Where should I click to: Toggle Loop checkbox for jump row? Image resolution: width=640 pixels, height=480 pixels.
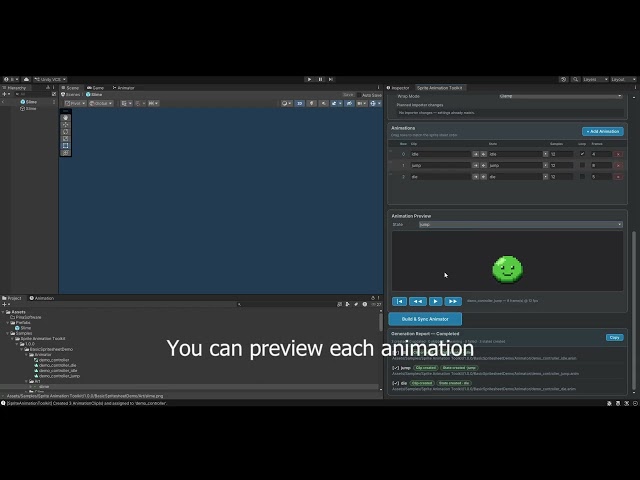coord(582,165)
